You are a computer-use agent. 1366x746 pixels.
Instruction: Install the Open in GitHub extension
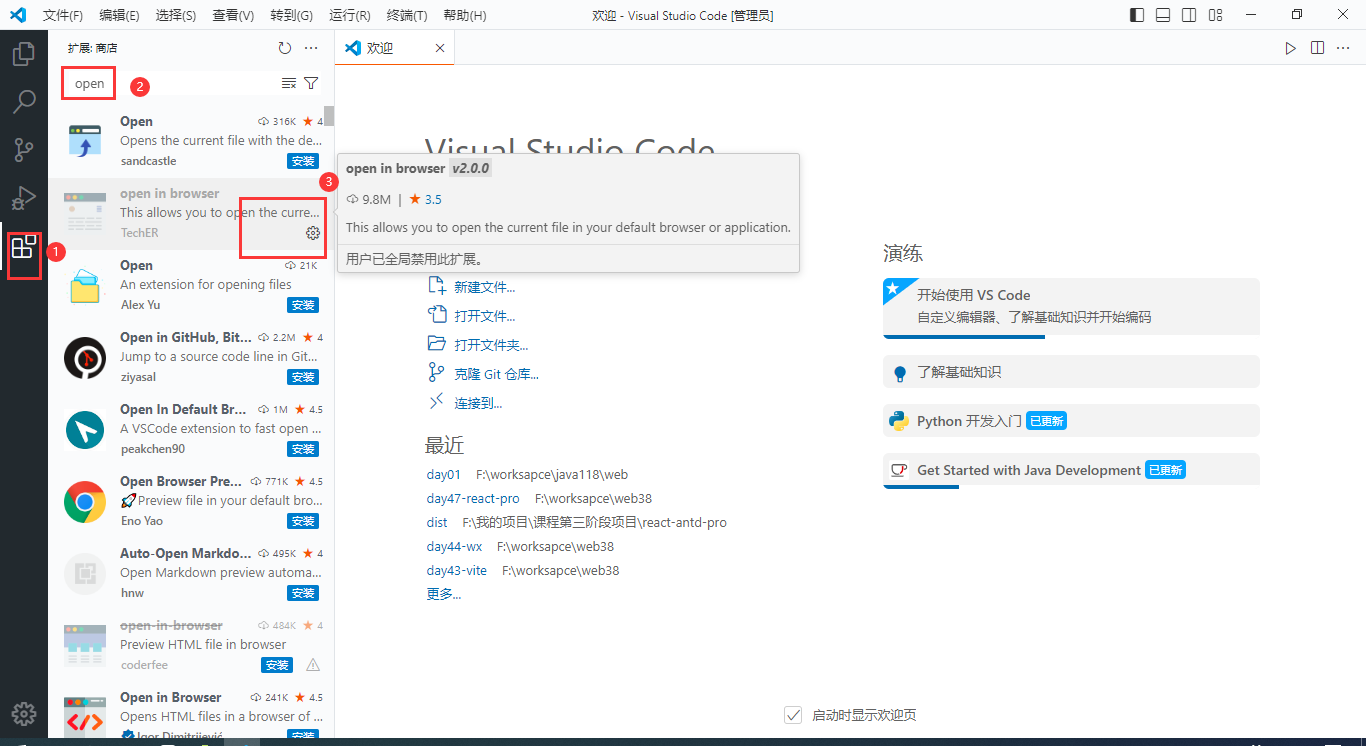[303, 377]
